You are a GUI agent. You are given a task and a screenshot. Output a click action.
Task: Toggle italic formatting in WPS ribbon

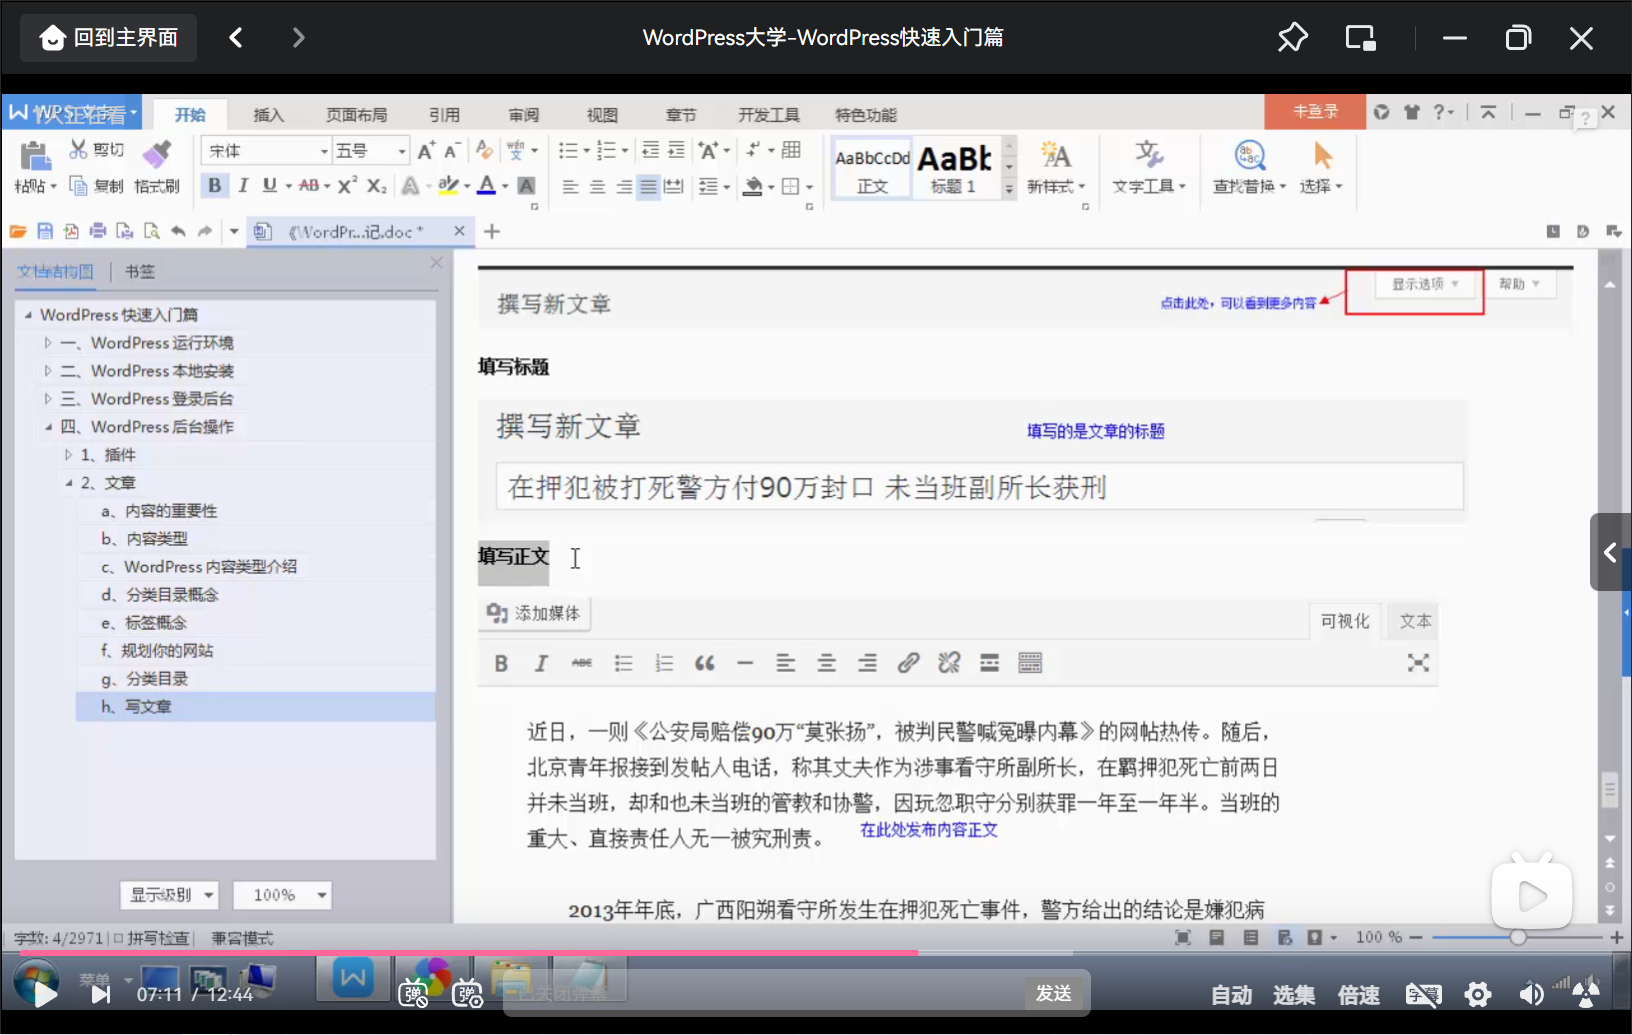pyautogui.click(x=242, y=185)
